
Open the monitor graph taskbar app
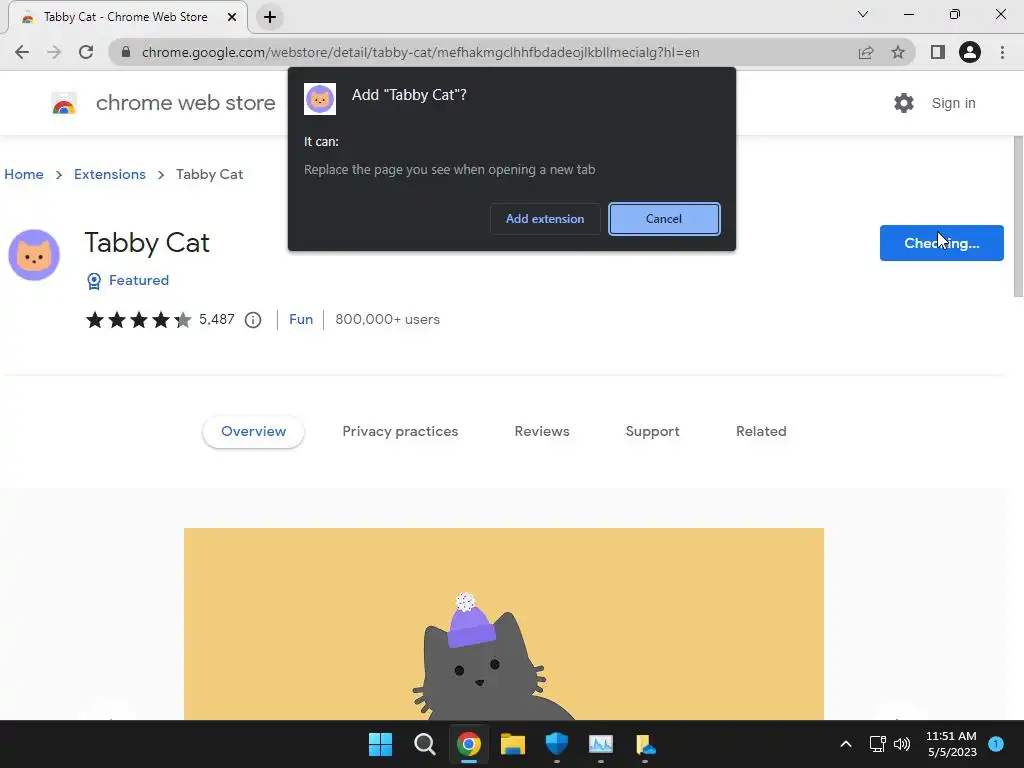pos(601,744)
